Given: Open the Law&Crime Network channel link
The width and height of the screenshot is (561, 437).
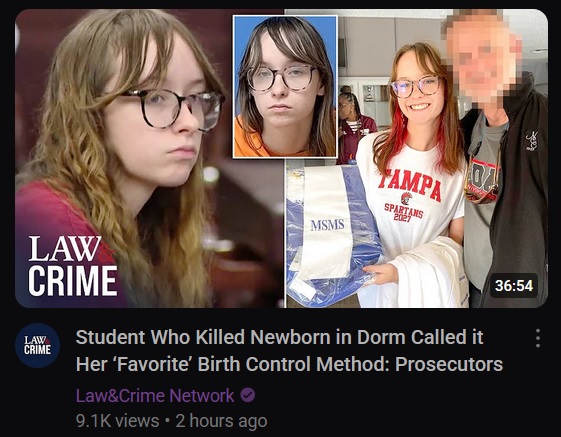Looking at the screenshot, I should click(x=155, y=395).
